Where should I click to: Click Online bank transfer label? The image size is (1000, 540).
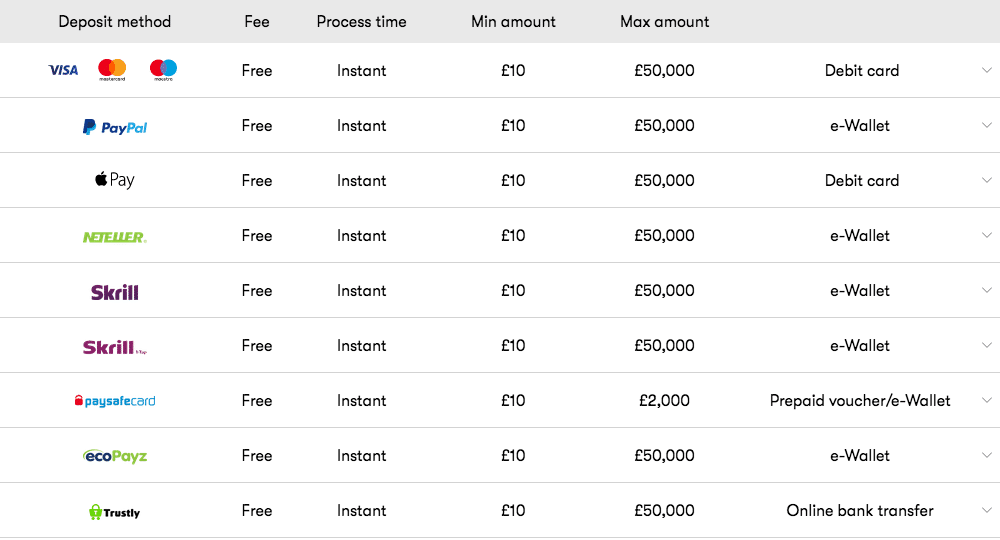coord(860,511)
